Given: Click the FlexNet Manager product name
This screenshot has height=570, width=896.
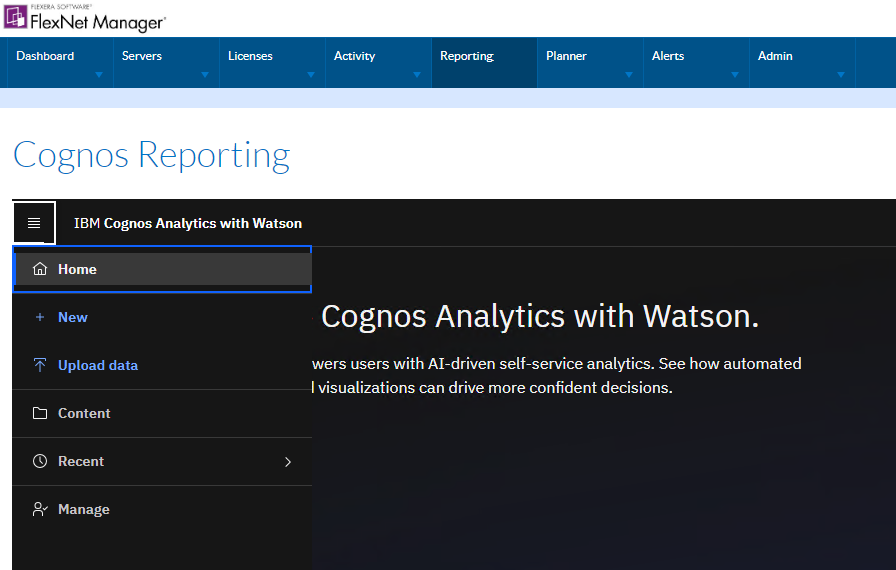Looking at the screenshot, I should click(x=98, y=23).
